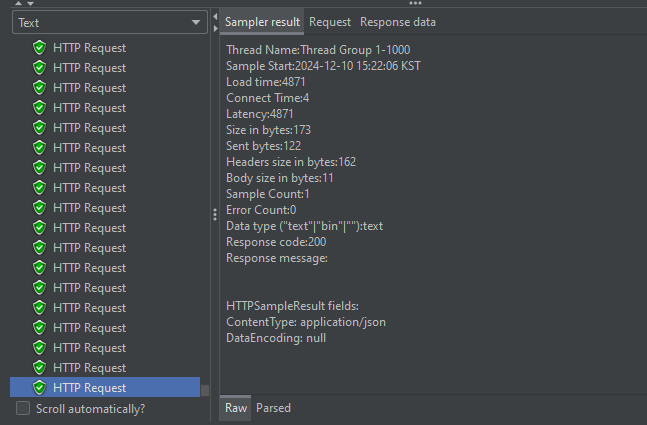Open the Response data tab
This screenshot has width=647, height=425.
click(398, 22)
